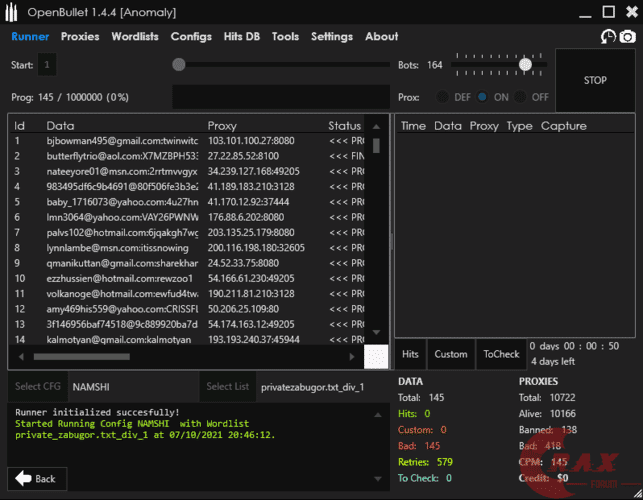Open the Proxies tab
Viewport: 643px width, 500px height.
point(80,37)
